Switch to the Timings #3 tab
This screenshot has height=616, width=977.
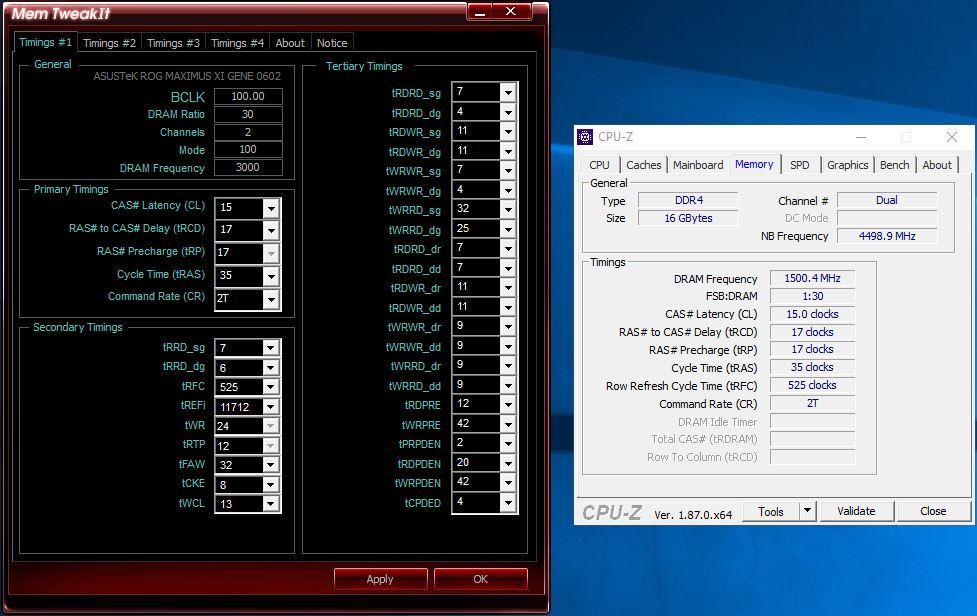173,43
